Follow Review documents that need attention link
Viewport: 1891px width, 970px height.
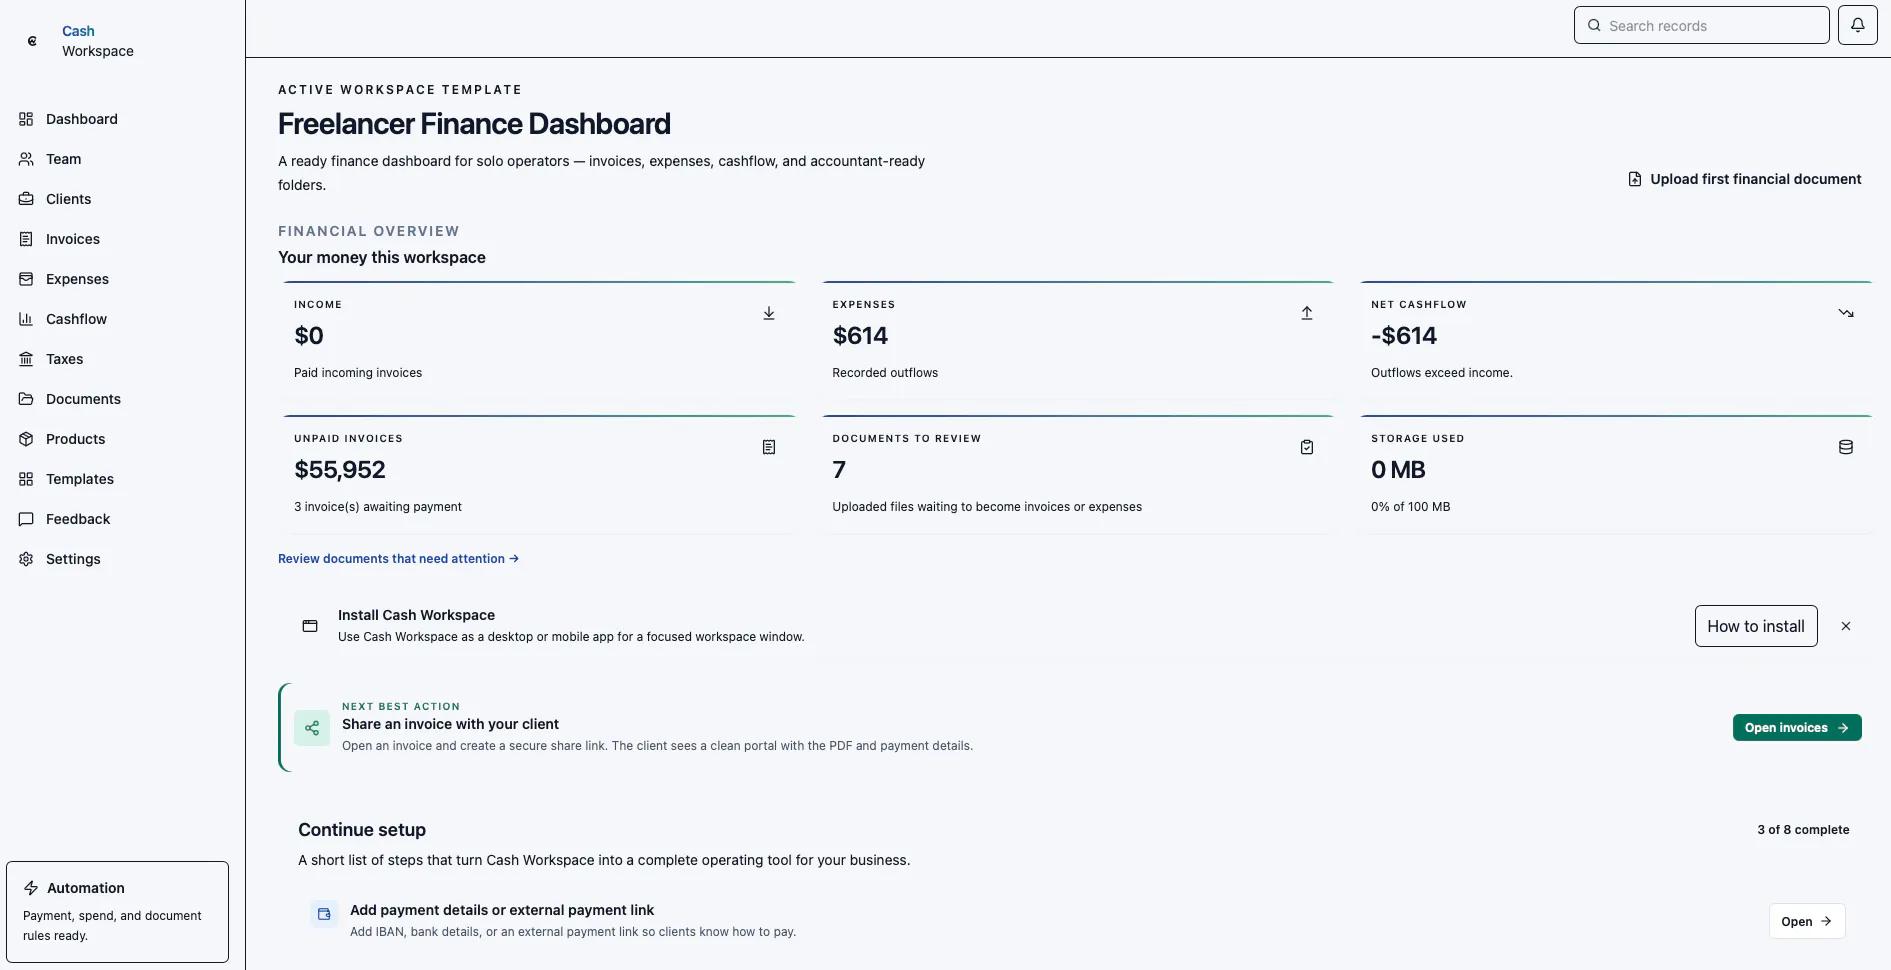[x=398, y=559]
